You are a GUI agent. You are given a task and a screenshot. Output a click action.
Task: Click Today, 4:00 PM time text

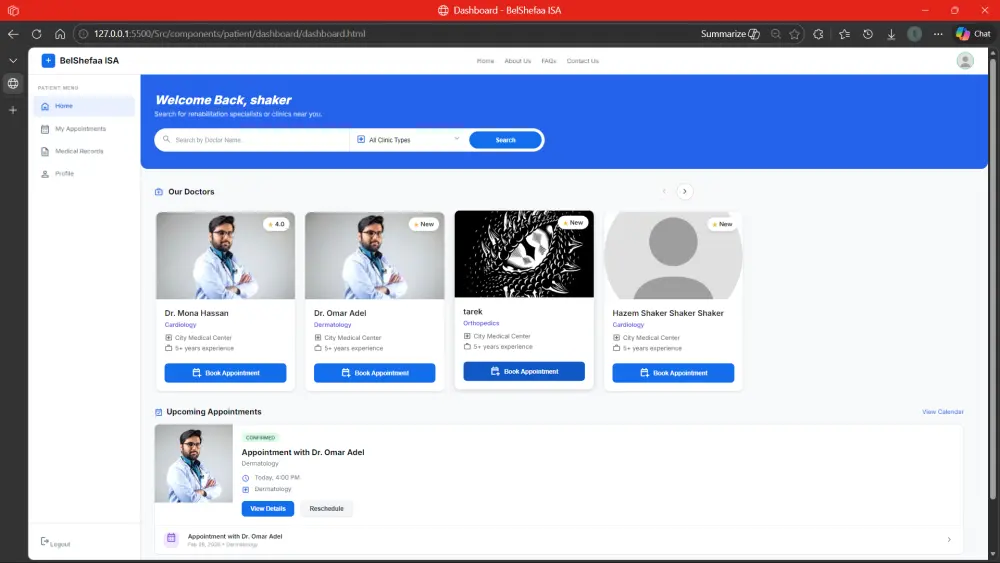(277, 478)
